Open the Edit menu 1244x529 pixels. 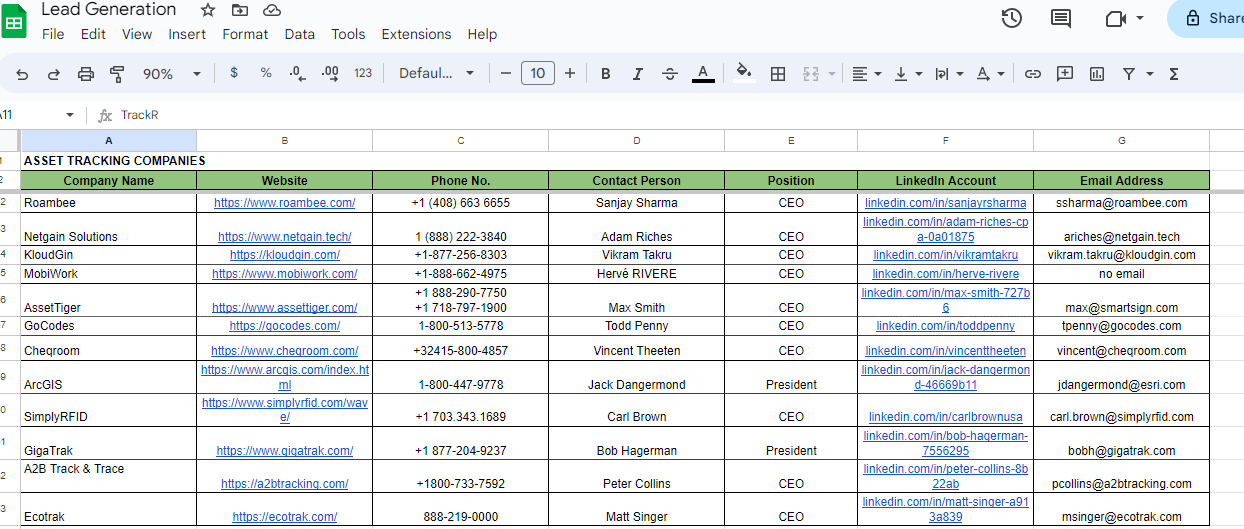pos(93,34)
